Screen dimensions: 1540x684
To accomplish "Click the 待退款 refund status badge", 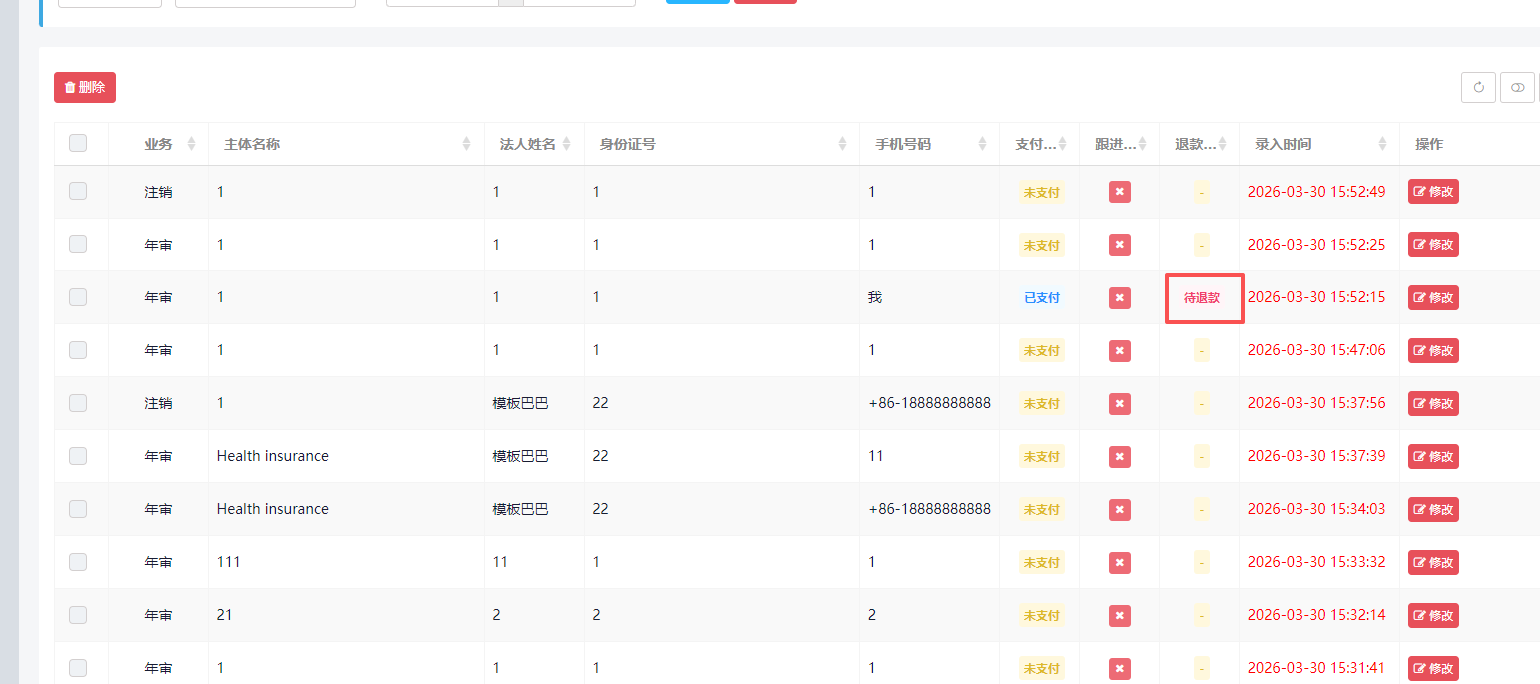I will tap(1202, 297).
